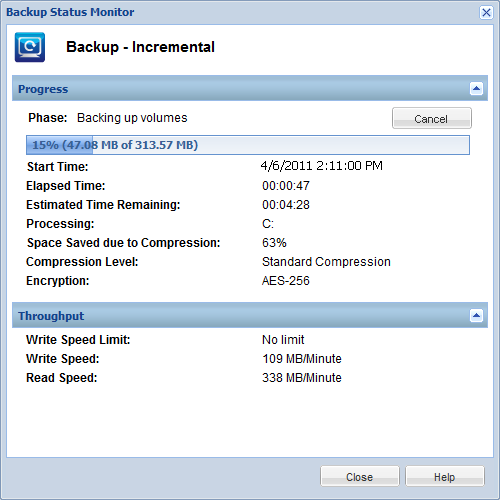
Task: Click the Backing up volumes phase text
Action: (132, 118)
